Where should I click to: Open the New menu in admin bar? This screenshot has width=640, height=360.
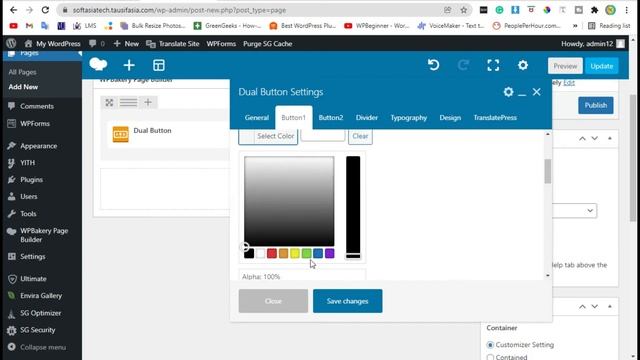126,43
